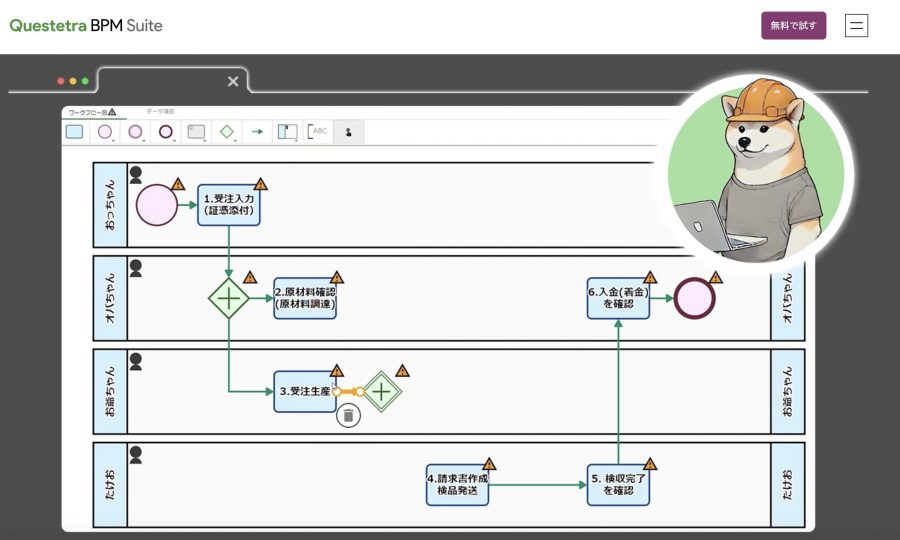
Task: Switch to the データ項目 tab
Action: click(x=160, y=111)
